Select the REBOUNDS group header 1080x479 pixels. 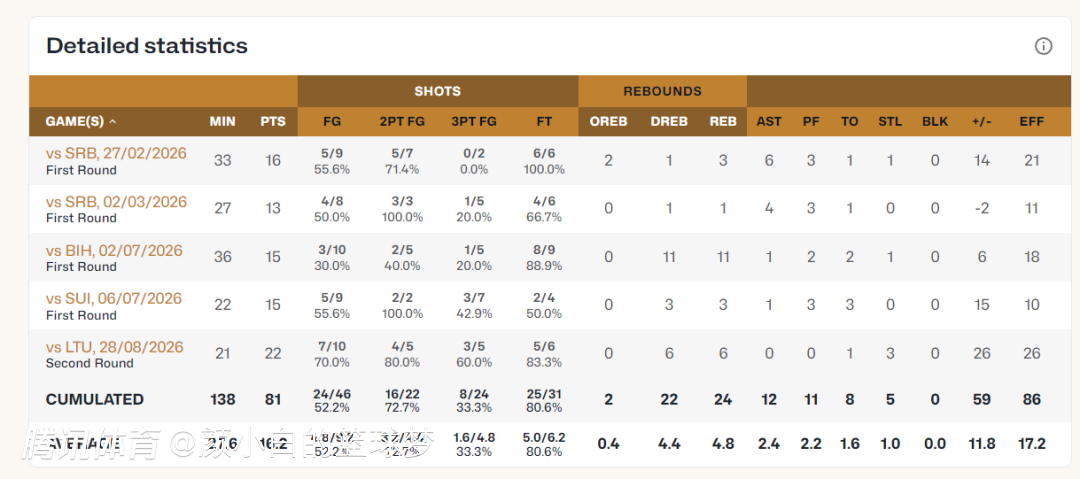point(663,91)
